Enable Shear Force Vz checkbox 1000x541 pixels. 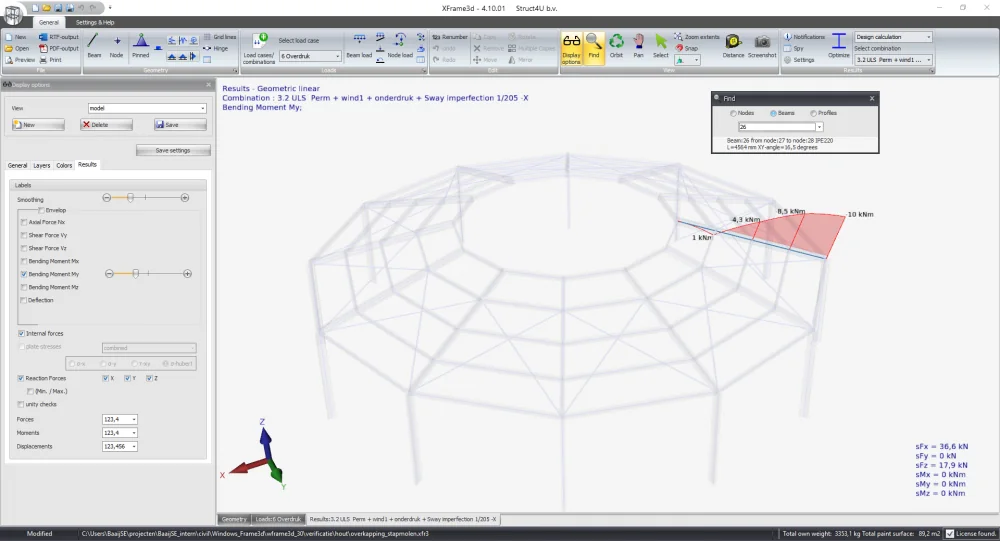click(24, 248)
